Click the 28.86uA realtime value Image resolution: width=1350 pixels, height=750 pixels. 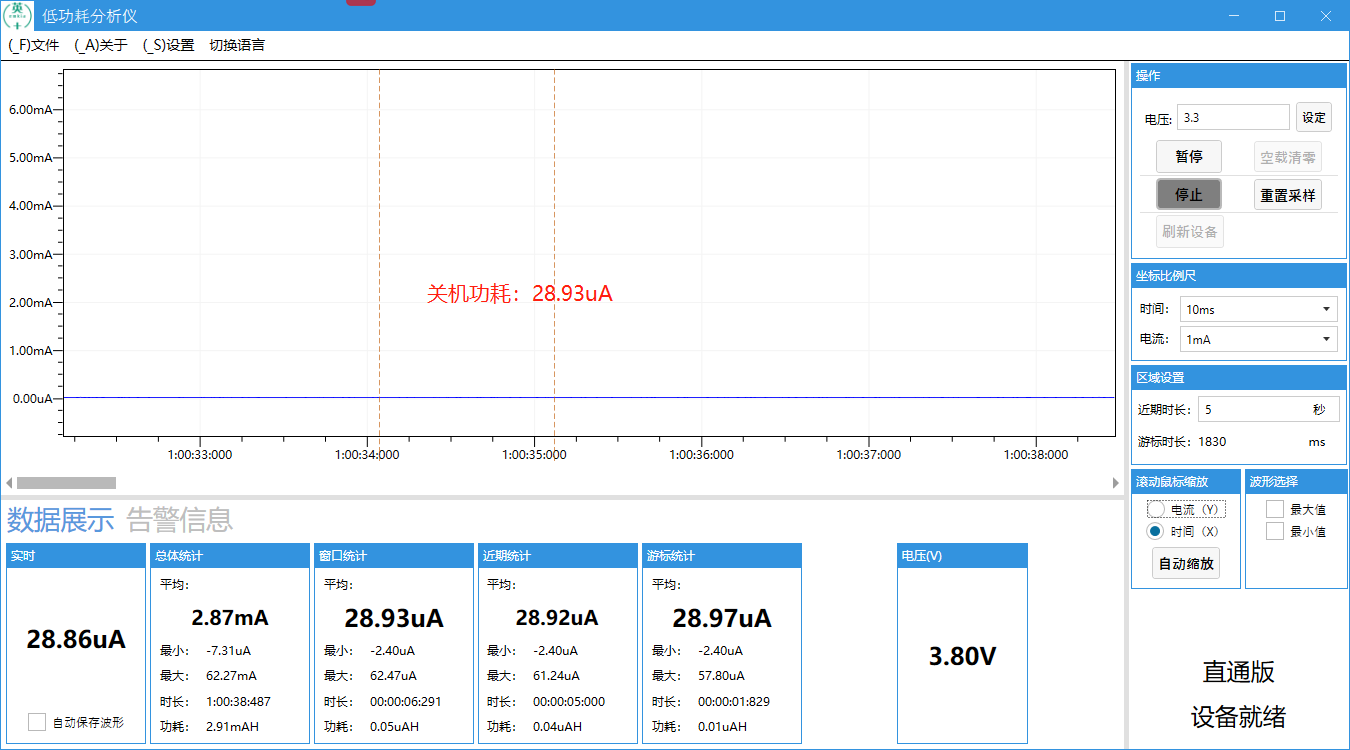[x=76, y=639]
